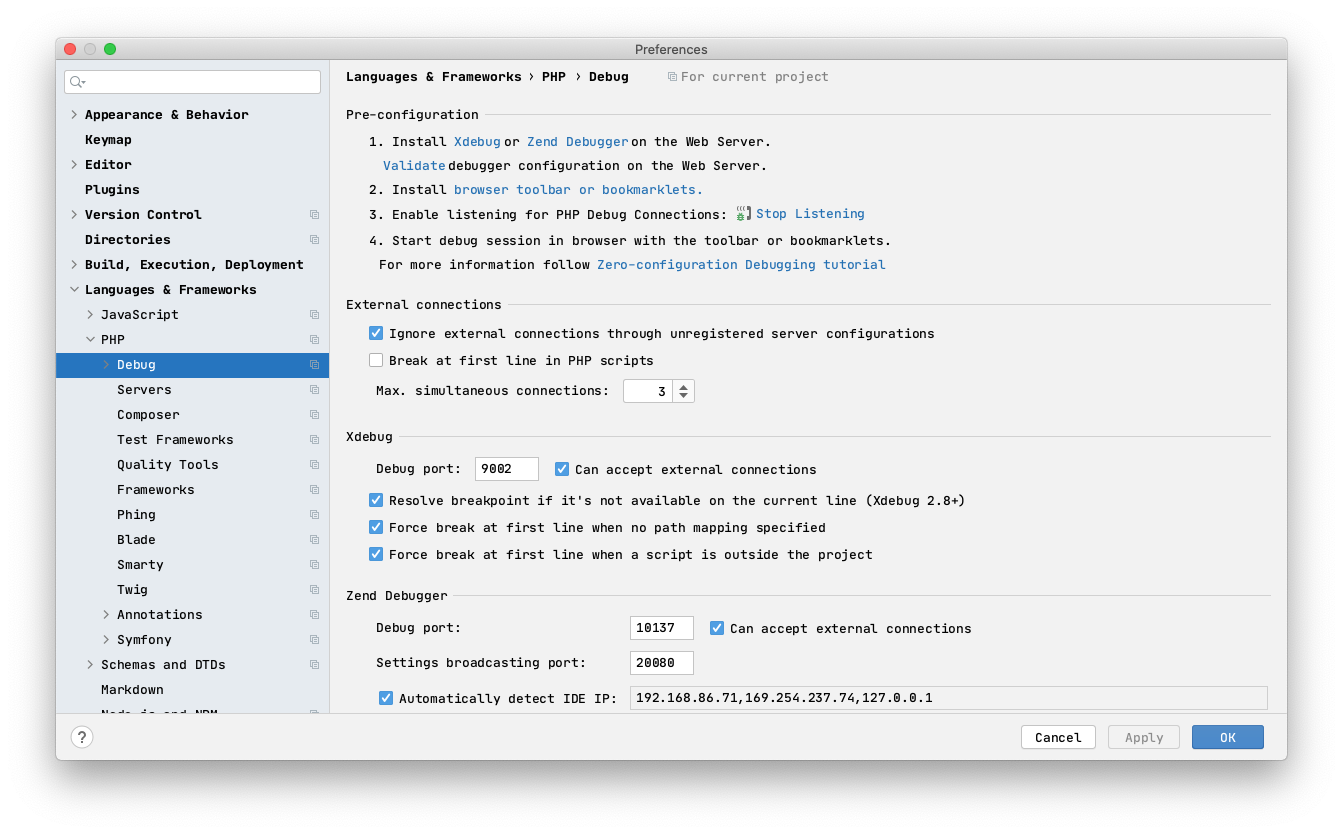Expand Version Control section
The image size is (1343, 834).
[74, 215]
